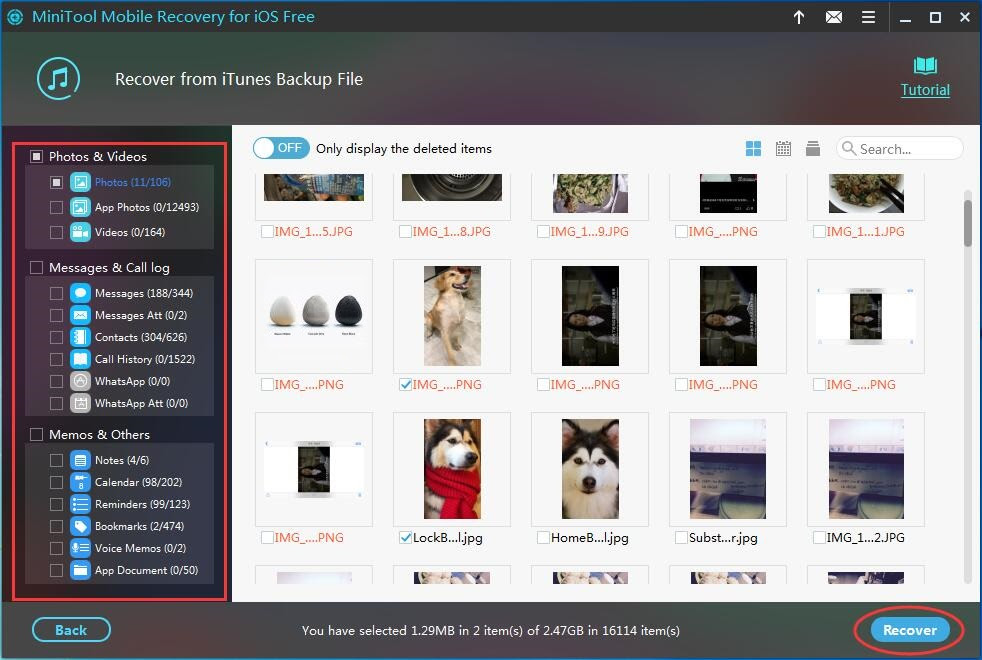Check the Subst...r.jpg checkbox

tap(681, 537)
